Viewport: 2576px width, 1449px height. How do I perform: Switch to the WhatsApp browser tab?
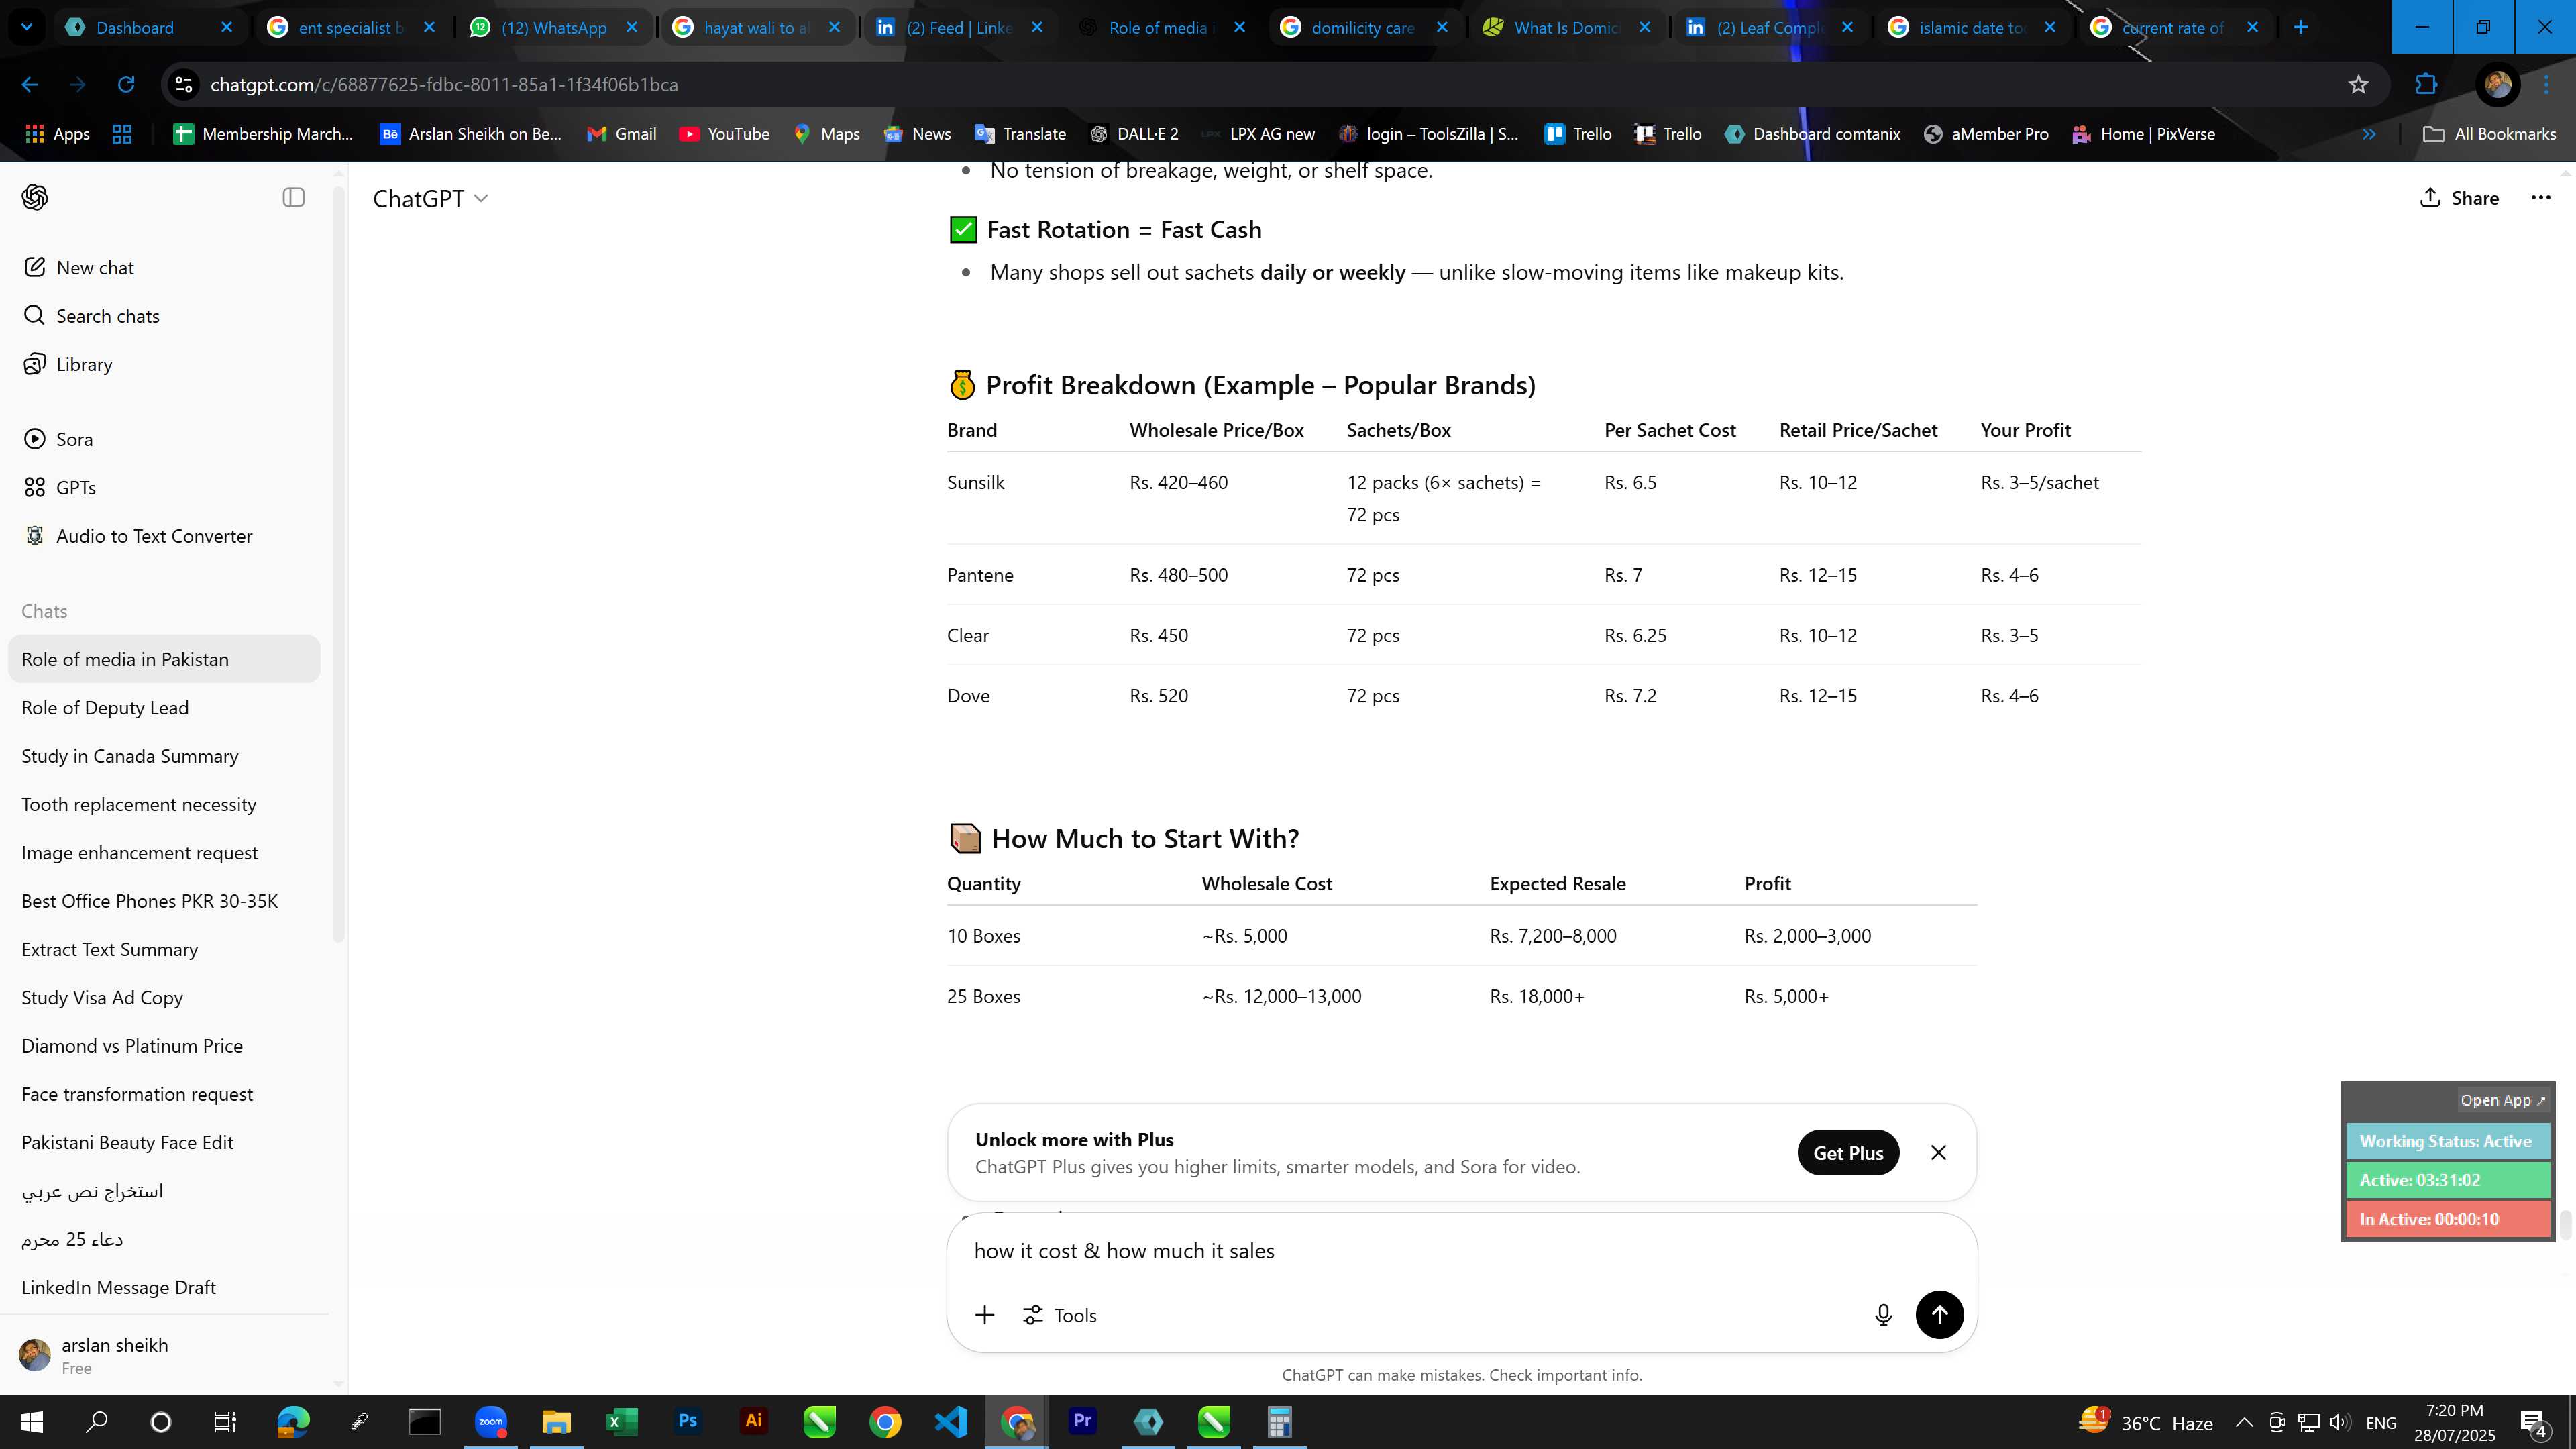[x=553, y=27]
